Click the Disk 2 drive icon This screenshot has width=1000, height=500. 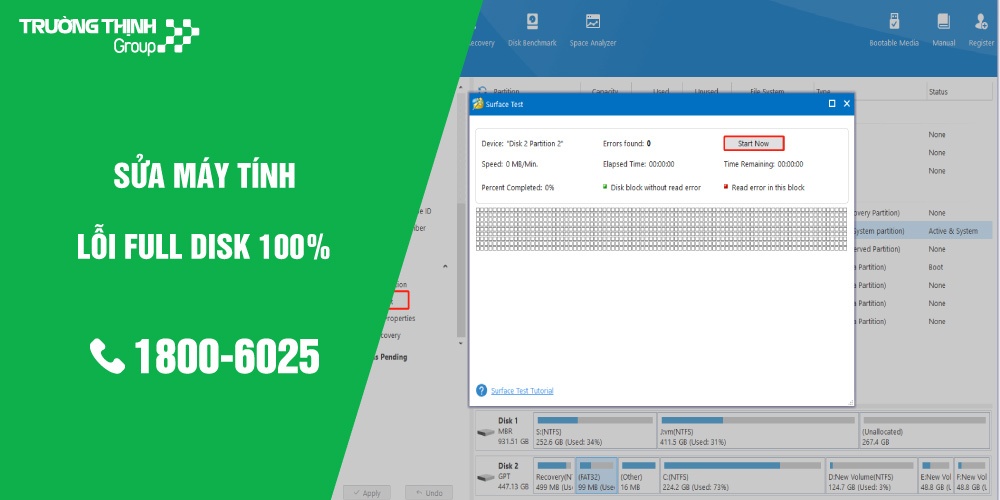tap(485, 477)
